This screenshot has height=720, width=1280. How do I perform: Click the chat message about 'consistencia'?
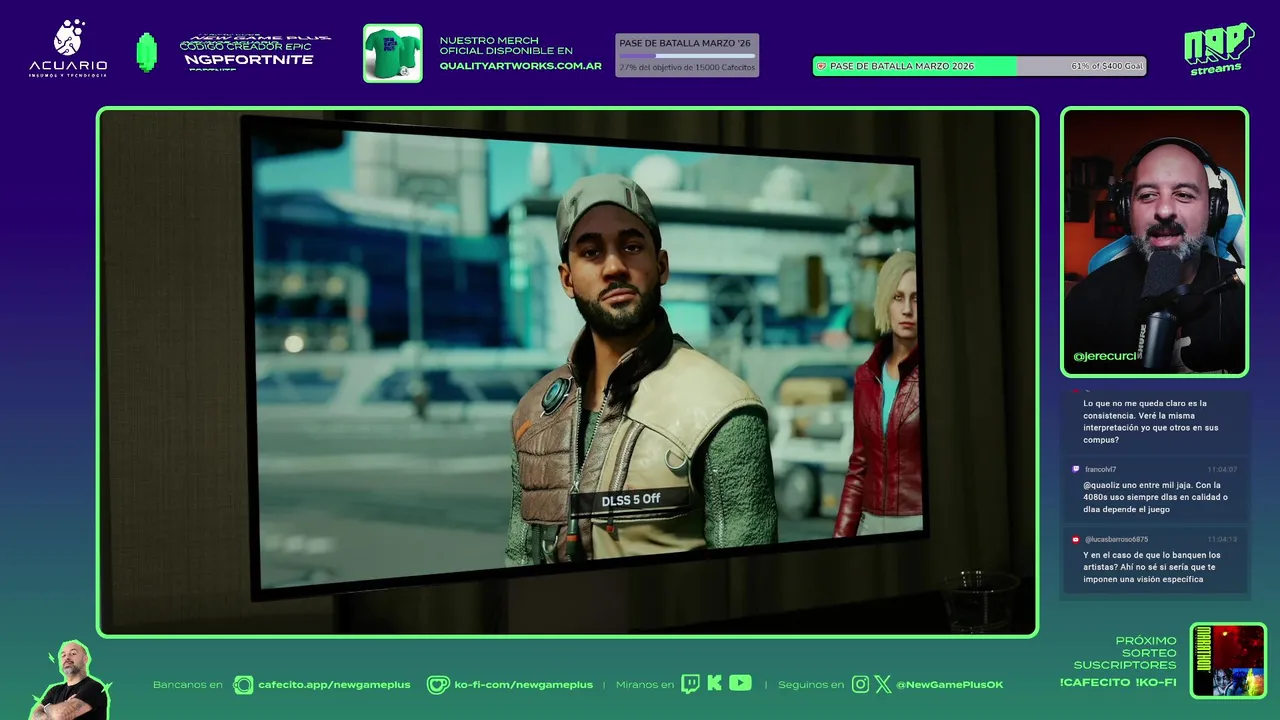click(x=1151, y=422)
